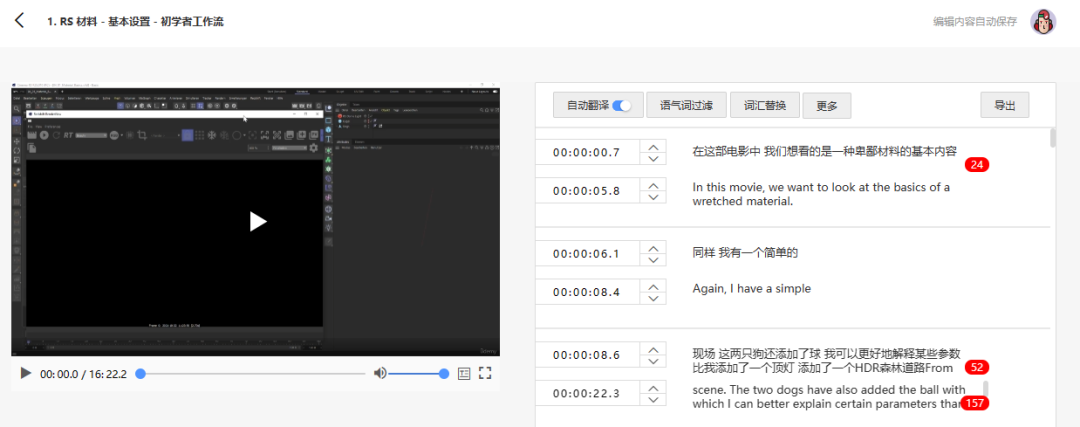1080x427 pixels.
Task: Edit the 00:00:06.1 time field
Action: pyautogui.click(x=588, y=253)
